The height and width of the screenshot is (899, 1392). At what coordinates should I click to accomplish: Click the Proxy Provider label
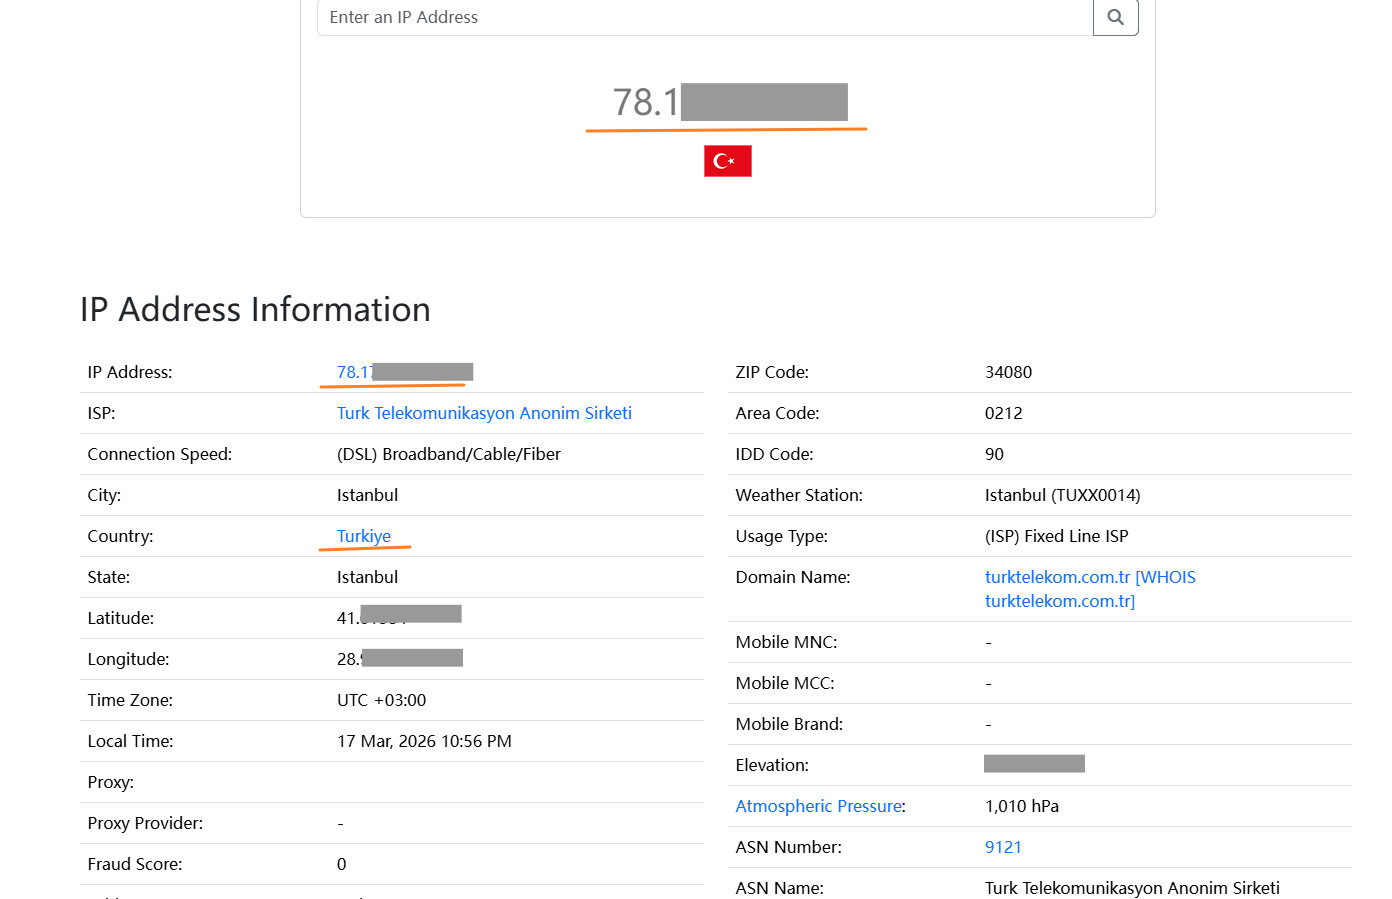[x=145, y=823]
